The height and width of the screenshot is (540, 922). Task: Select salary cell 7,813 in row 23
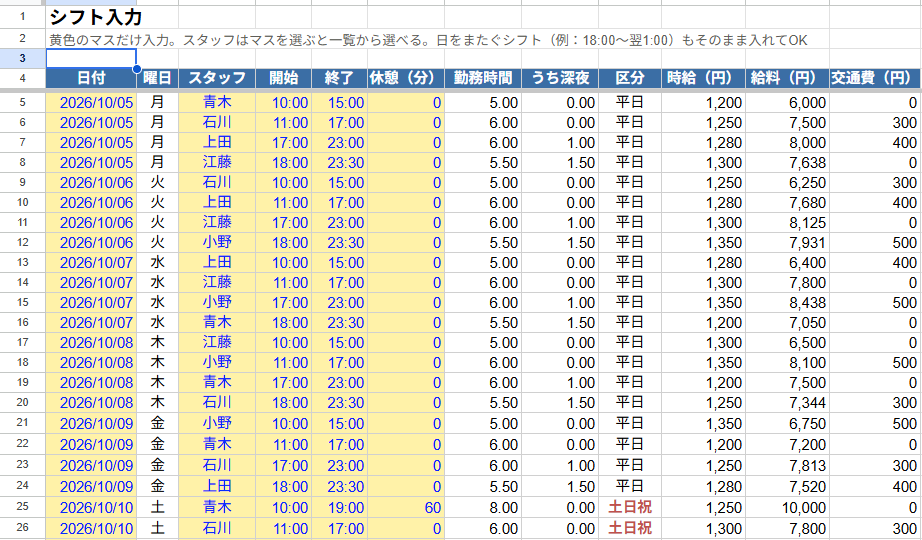[x=787, y=465]
